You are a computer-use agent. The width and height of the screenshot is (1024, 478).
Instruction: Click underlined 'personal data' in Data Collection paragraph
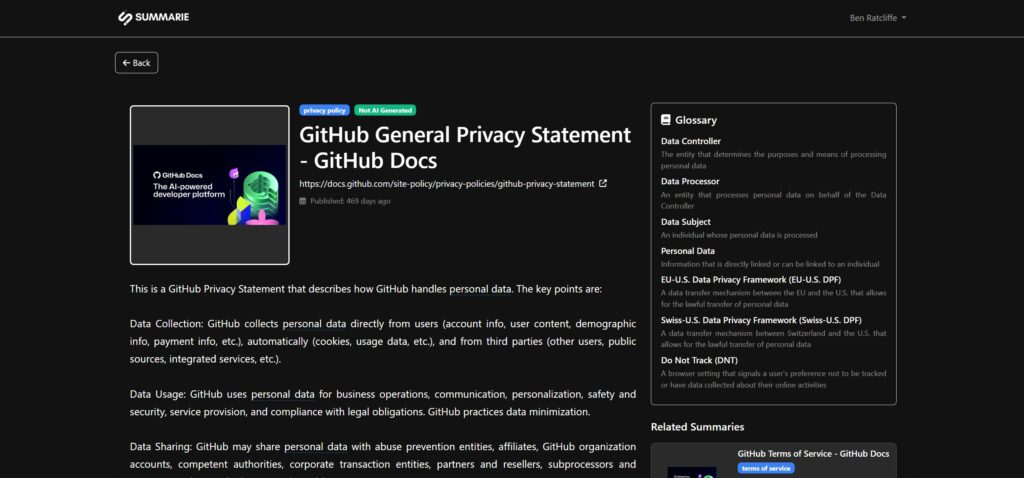314,323
